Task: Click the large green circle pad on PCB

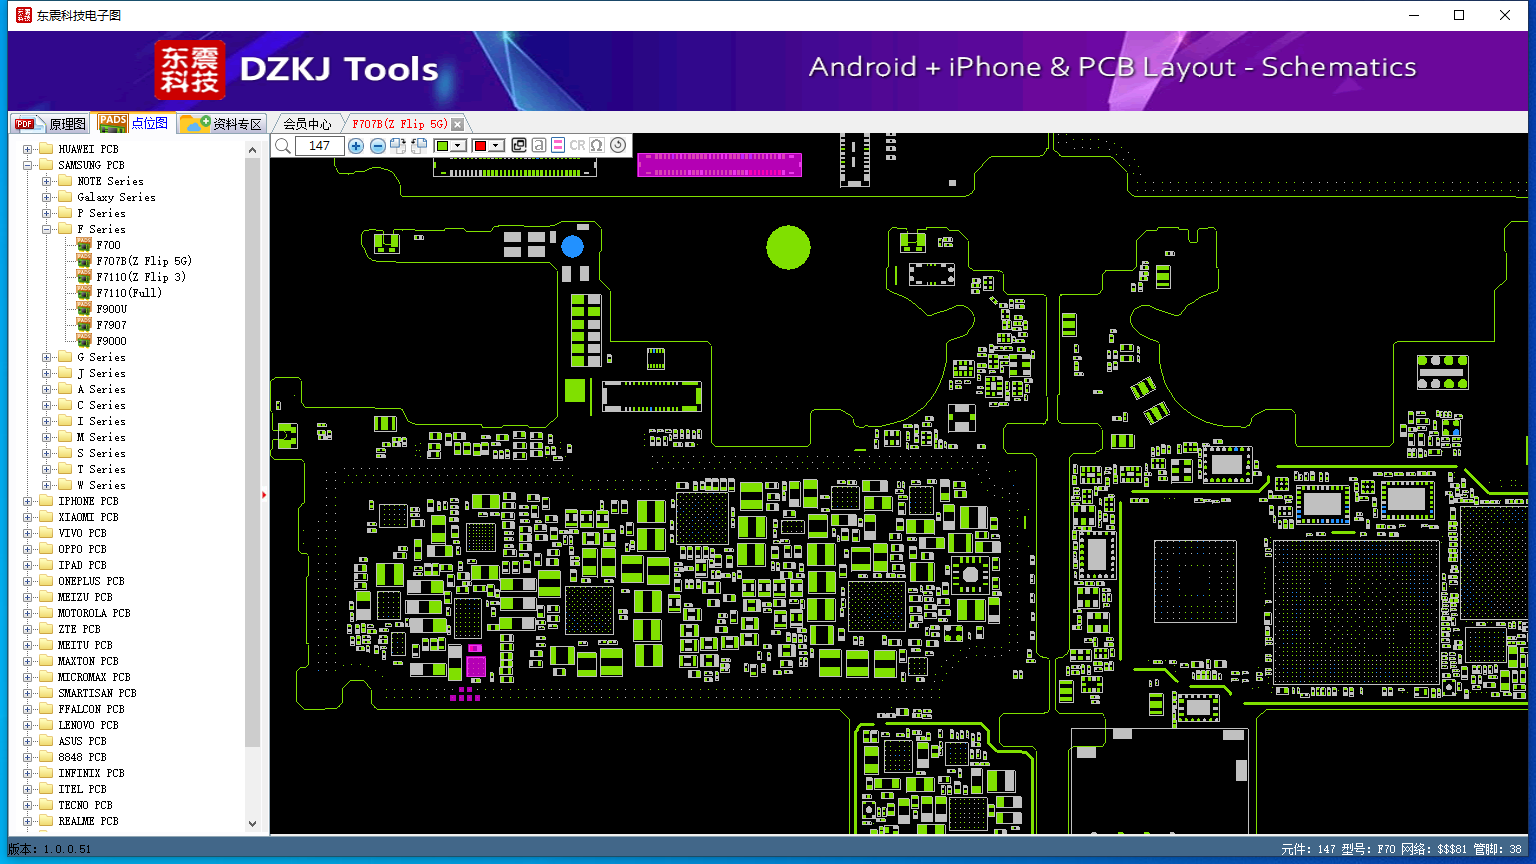Action: tap(788, 247)
